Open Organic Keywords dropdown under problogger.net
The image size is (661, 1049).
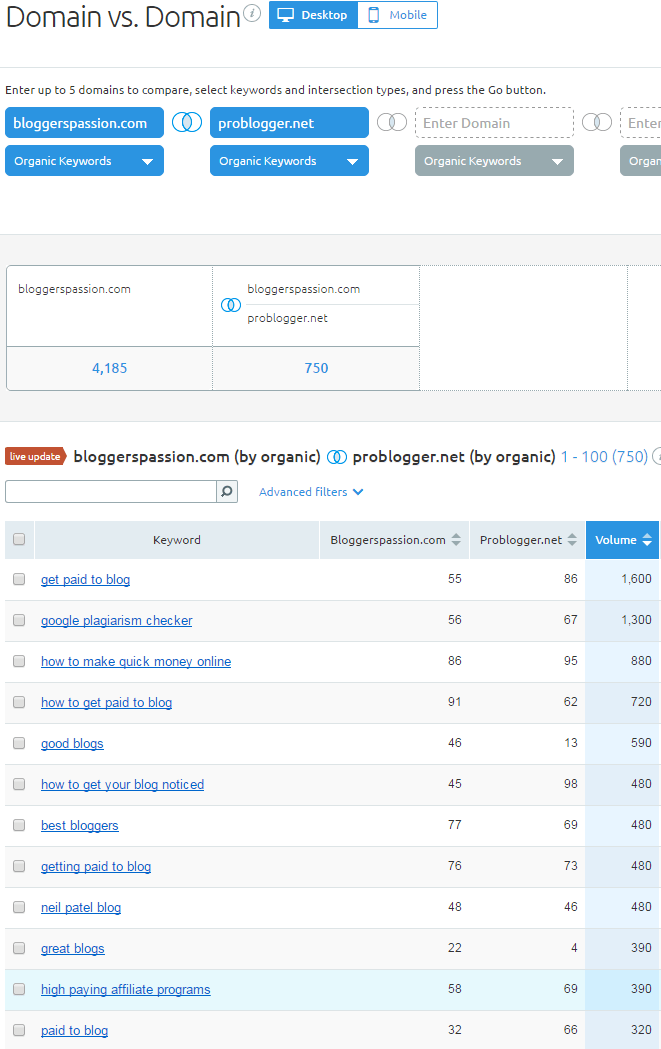[289, 161]
